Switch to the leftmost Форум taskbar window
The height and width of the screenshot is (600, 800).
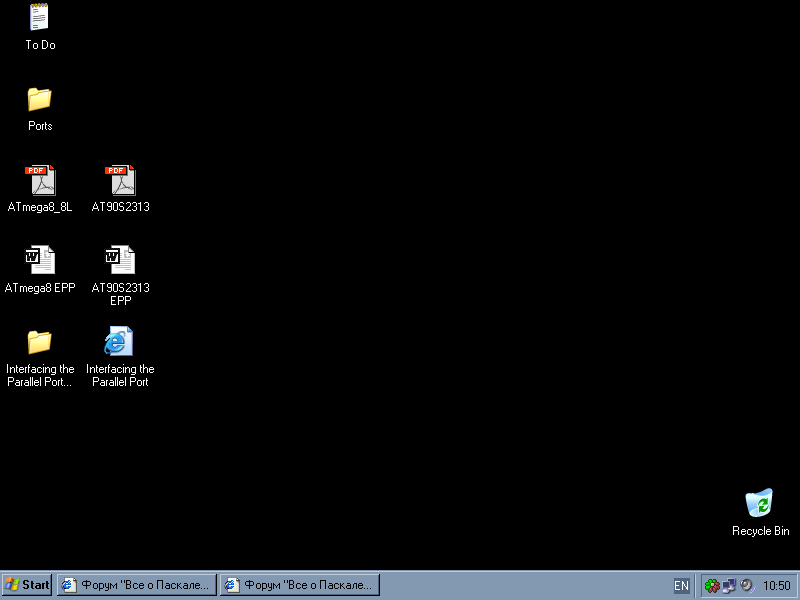[137, 585]
